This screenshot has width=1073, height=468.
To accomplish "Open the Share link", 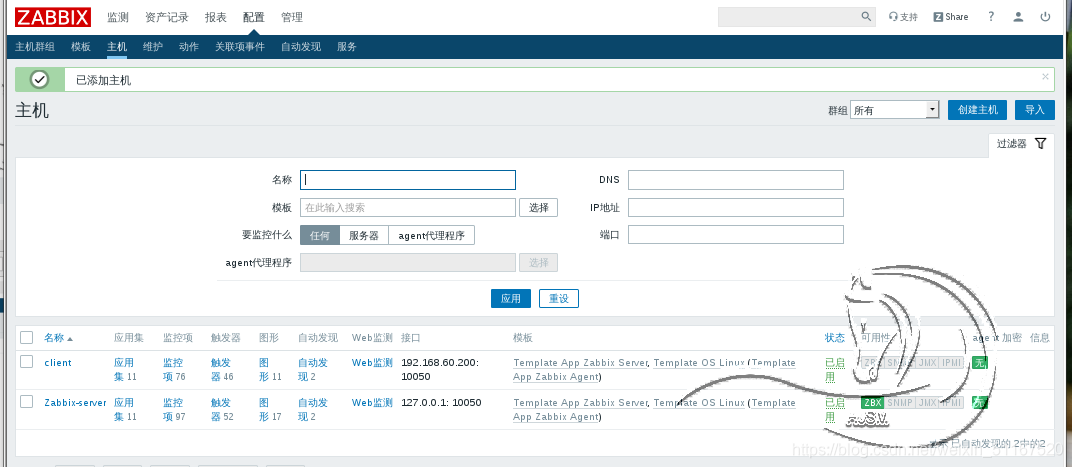I will tap(951, 17).
